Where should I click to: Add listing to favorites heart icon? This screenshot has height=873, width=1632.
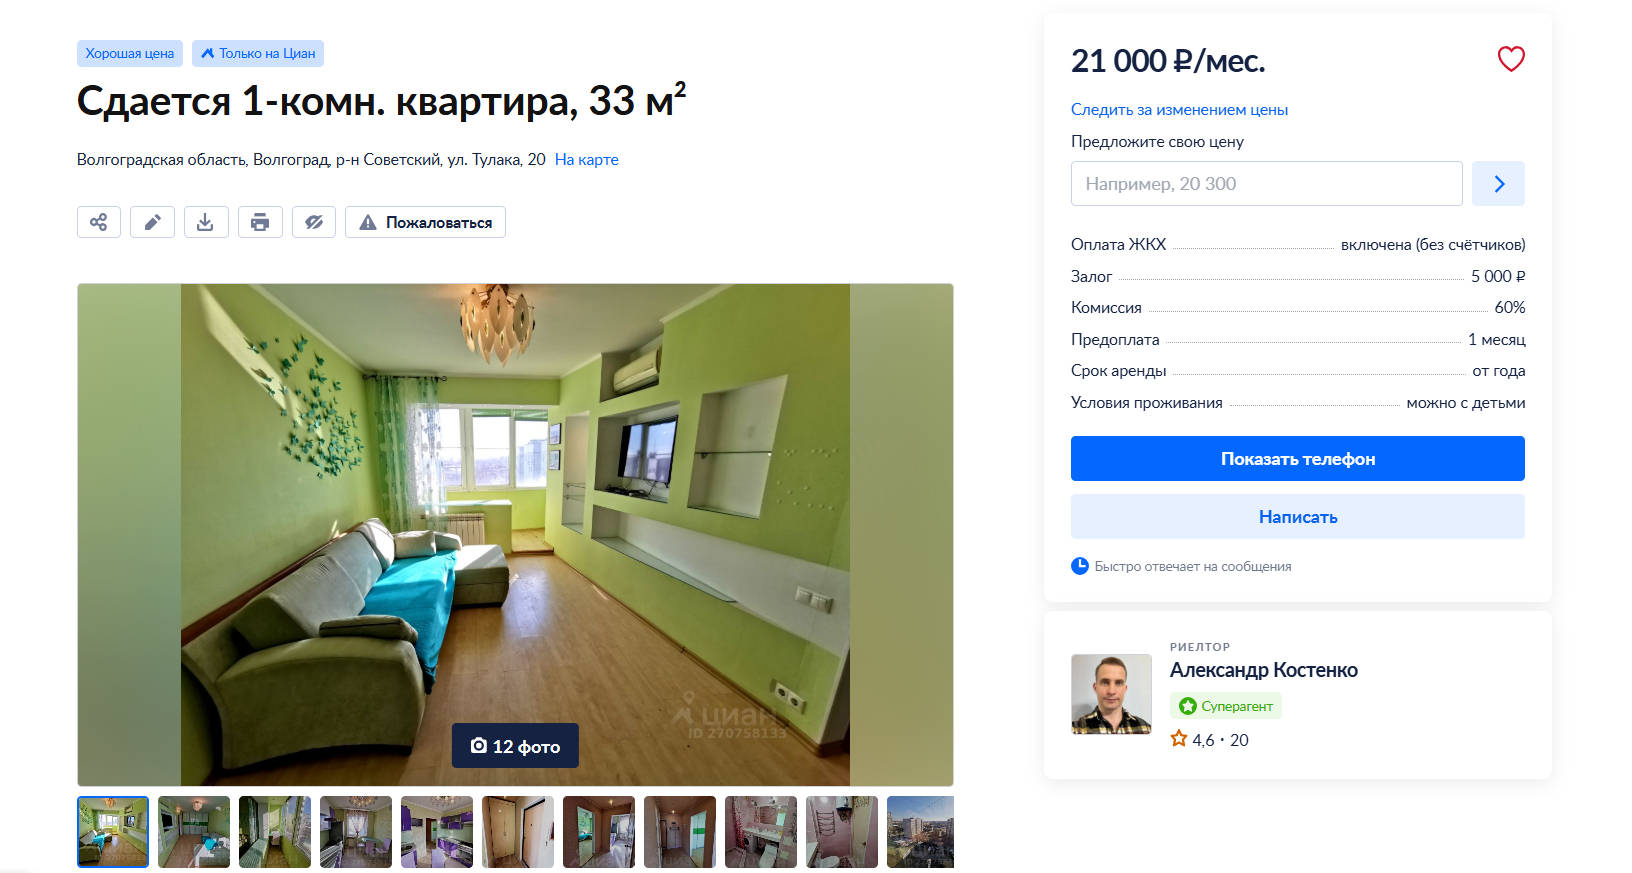[1511, 59]
